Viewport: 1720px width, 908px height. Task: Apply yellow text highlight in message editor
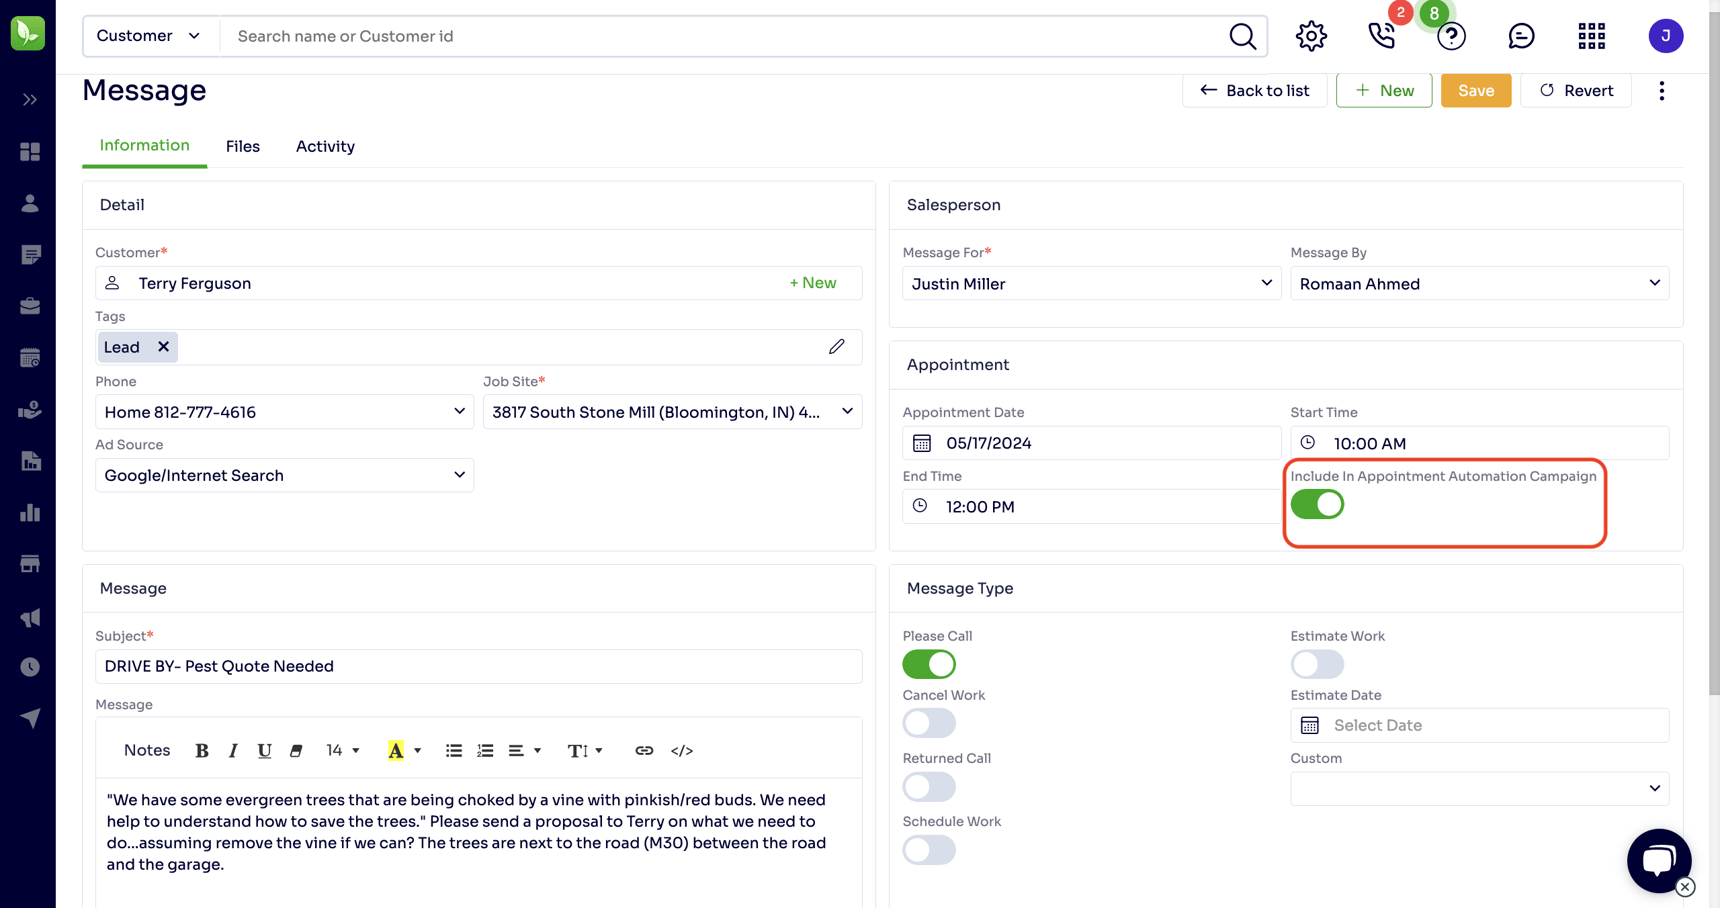point(397,750)
